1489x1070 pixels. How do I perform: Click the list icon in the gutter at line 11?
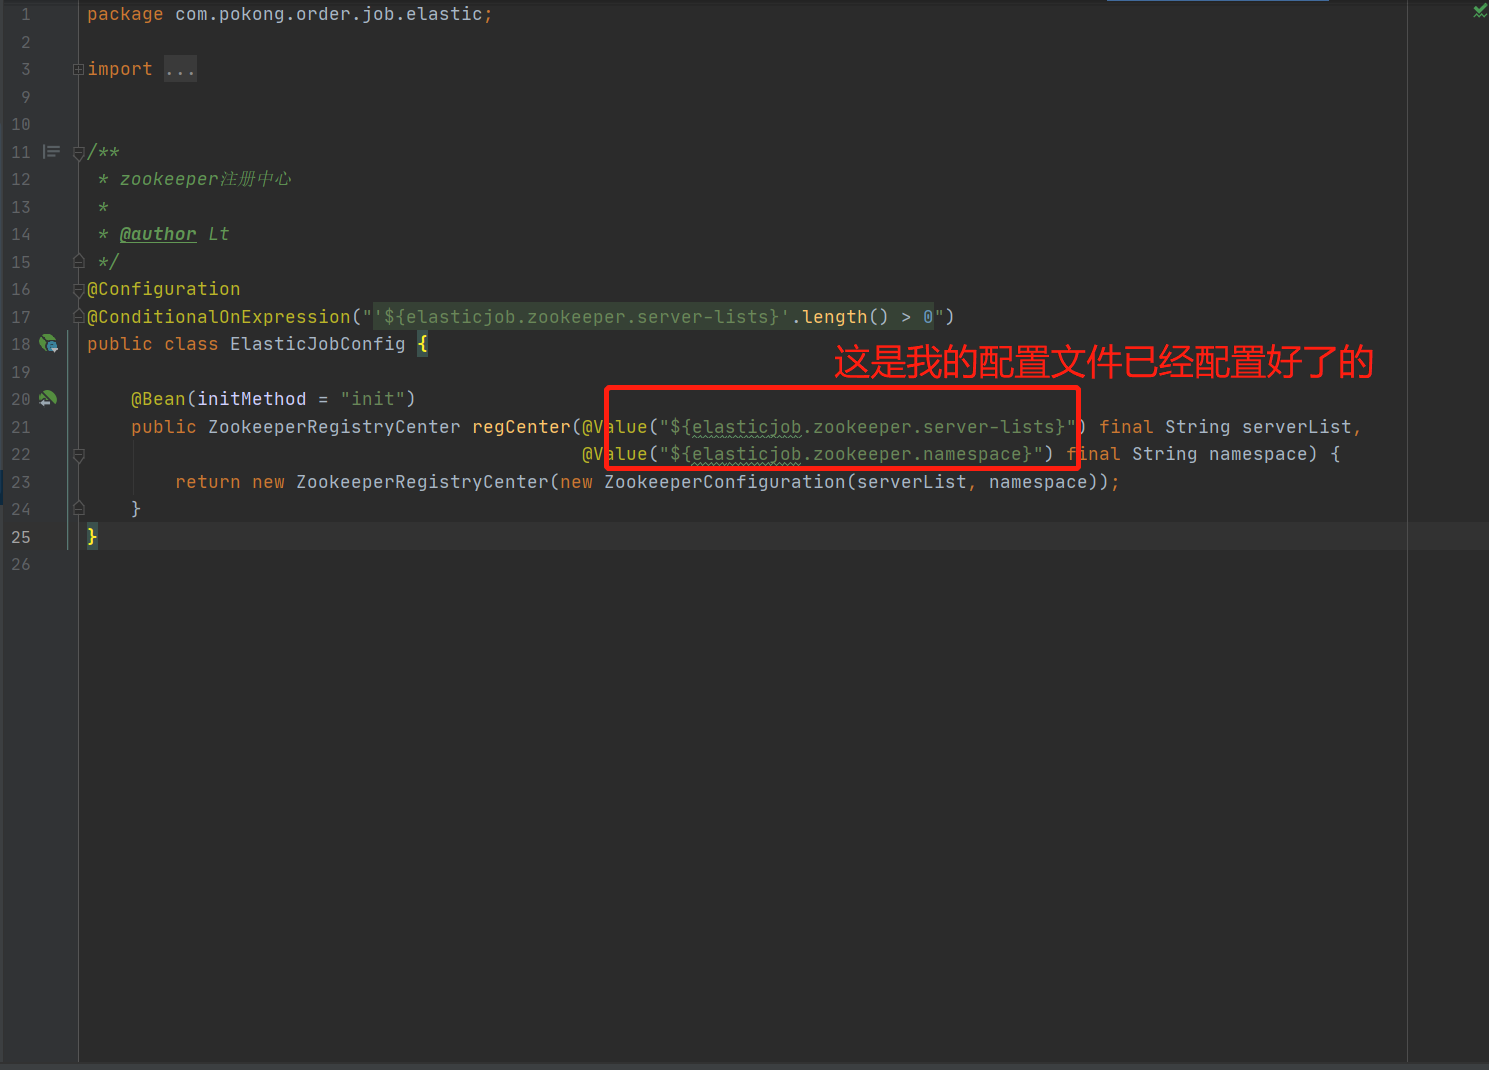pyautogui.click(x=51, y=151)
